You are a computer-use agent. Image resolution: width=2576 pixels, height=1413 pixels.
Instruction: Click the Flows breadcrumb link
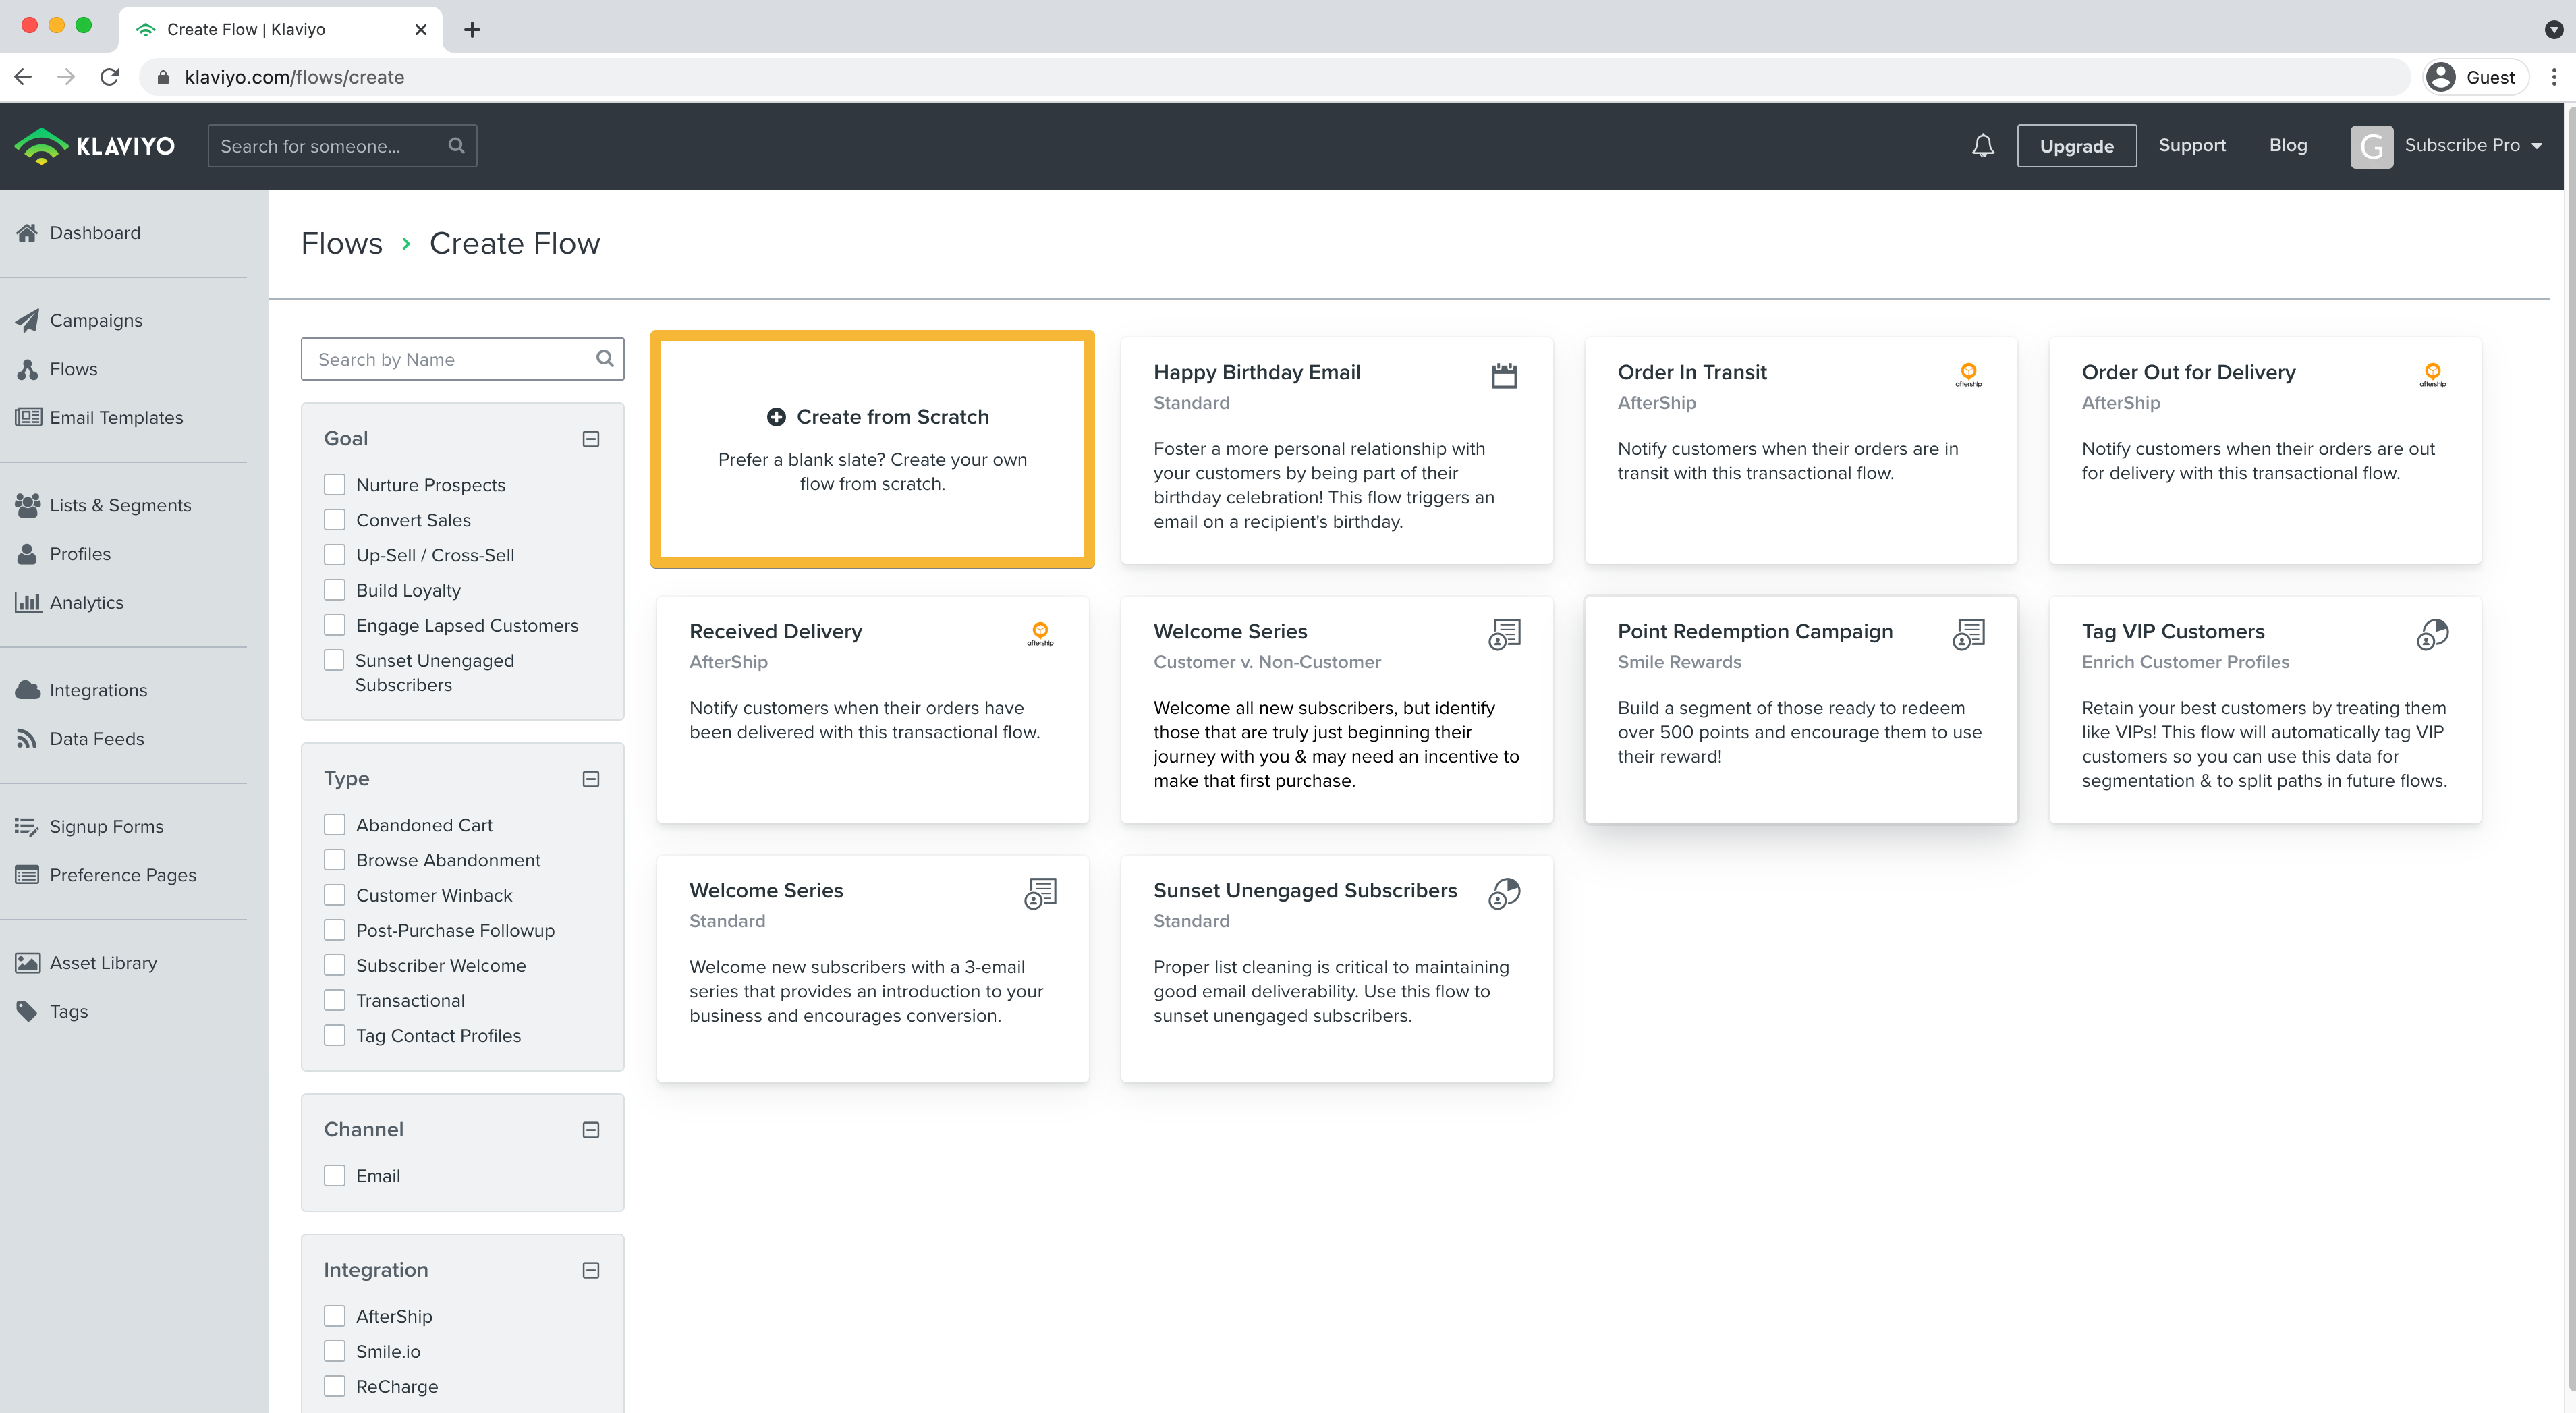[x=341, y=243]
